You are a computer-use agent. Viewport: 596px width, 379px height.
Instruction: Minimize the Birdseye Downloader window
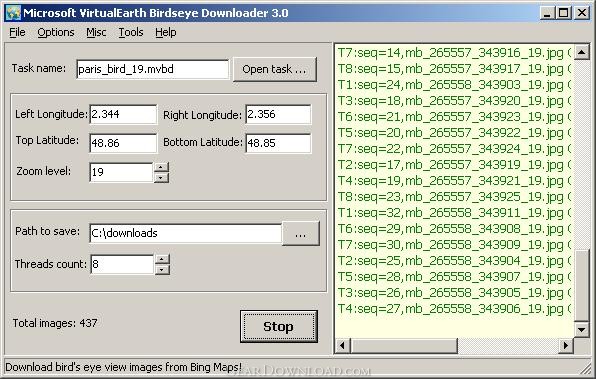(x=547, y=13)
